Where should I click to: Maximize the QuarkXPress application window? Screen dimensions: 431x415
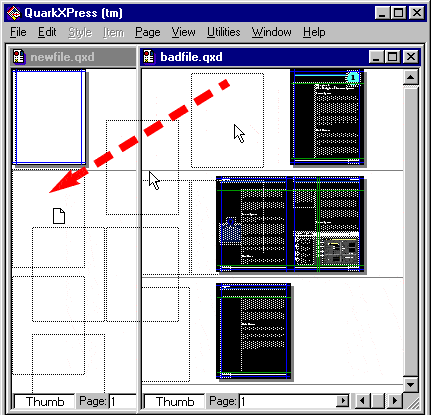coord(398,13)
